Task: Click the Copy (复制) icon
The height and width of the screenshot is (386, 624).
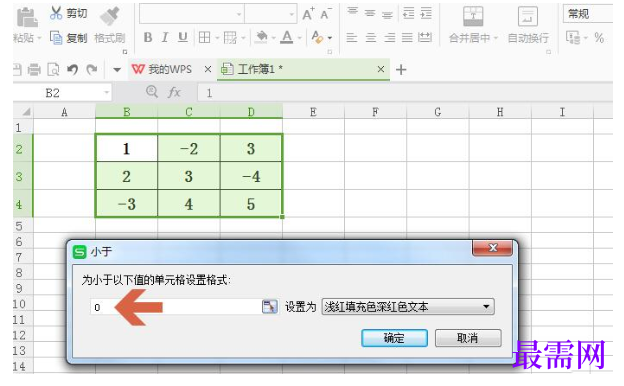Action: tap(56, 38)
